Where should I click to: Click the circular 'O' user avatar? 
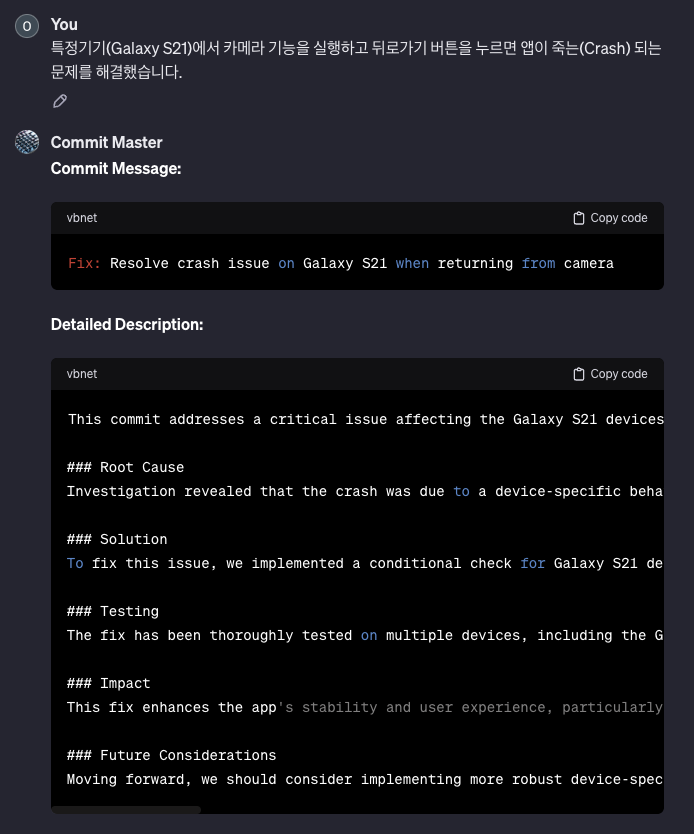[27, 26]
